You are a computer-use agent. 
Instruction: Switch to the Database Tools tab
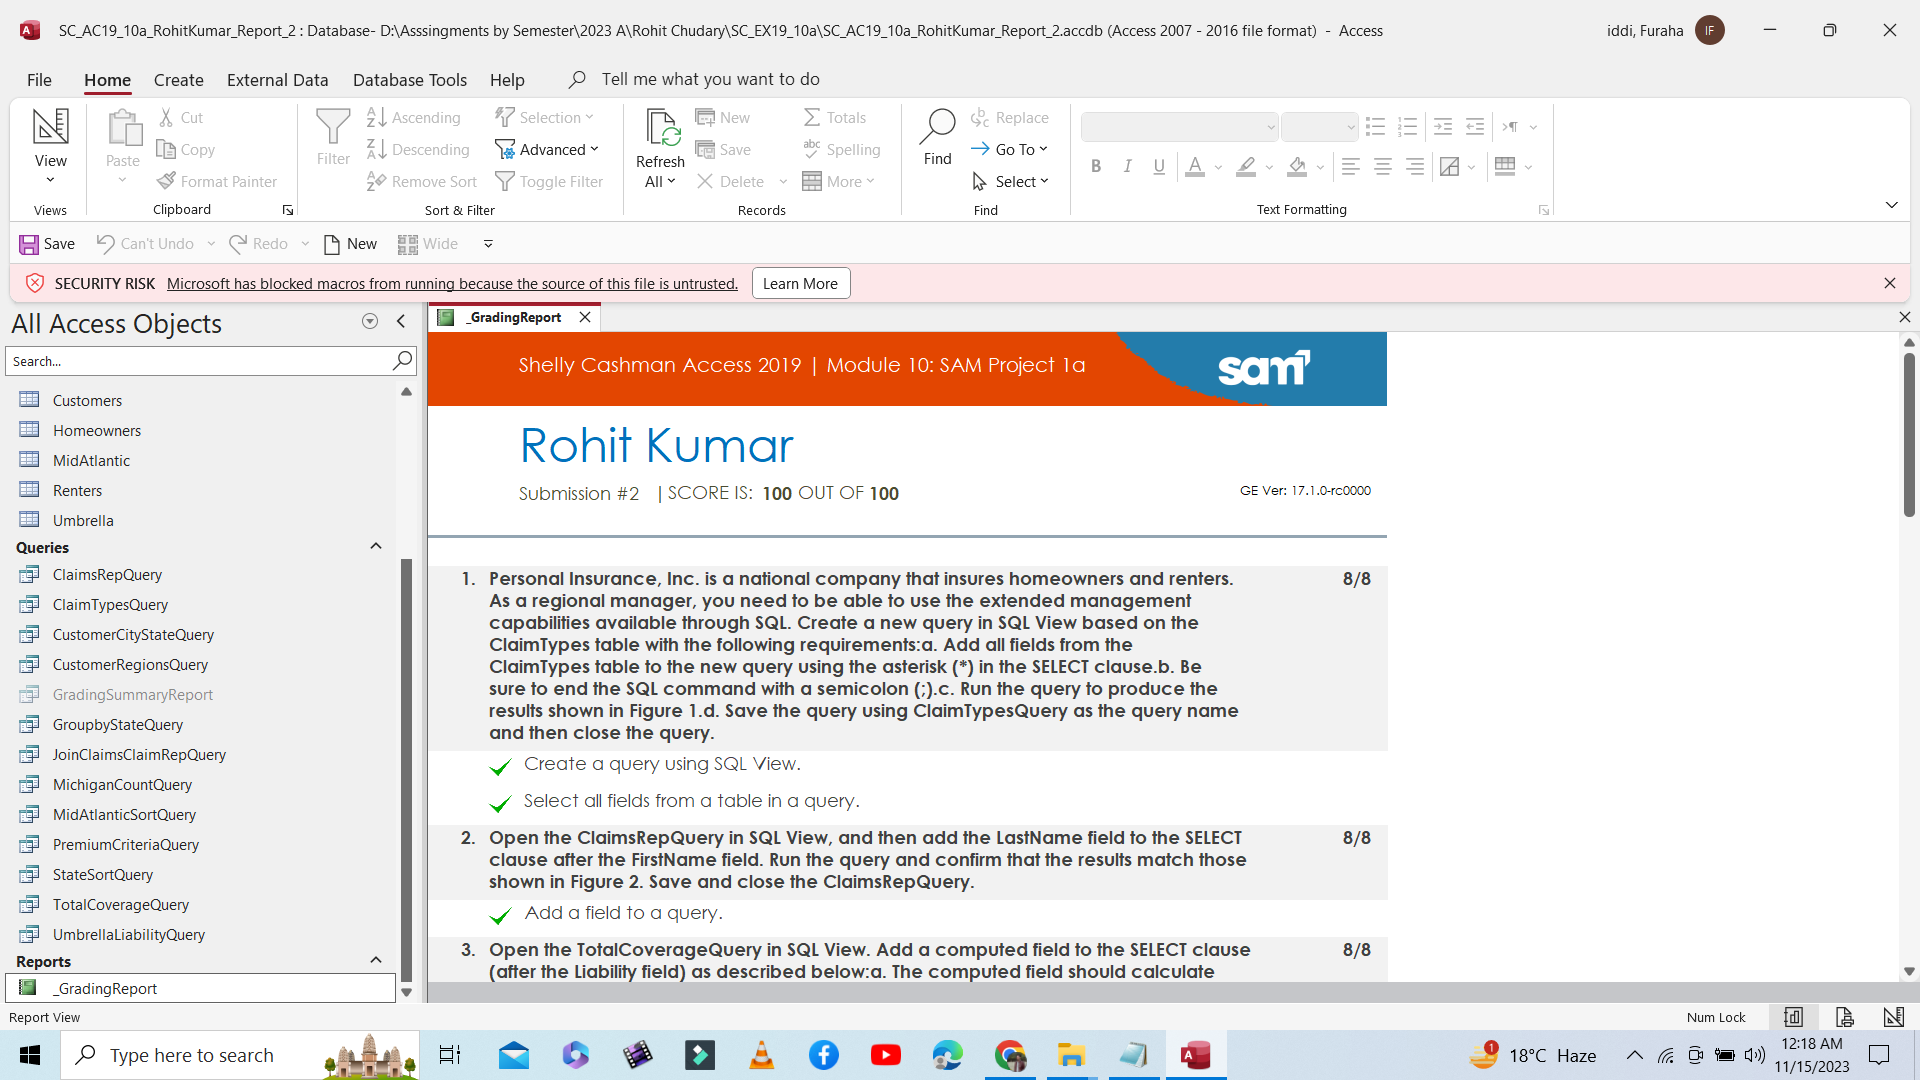410,80
